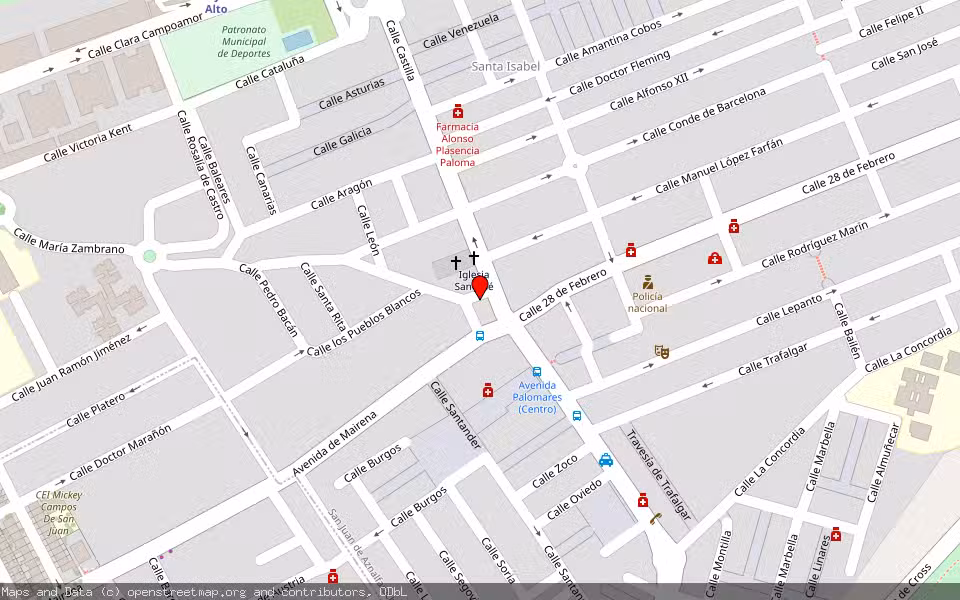Click the Calle Manuel López Farfán label

[x=719, y=166]
